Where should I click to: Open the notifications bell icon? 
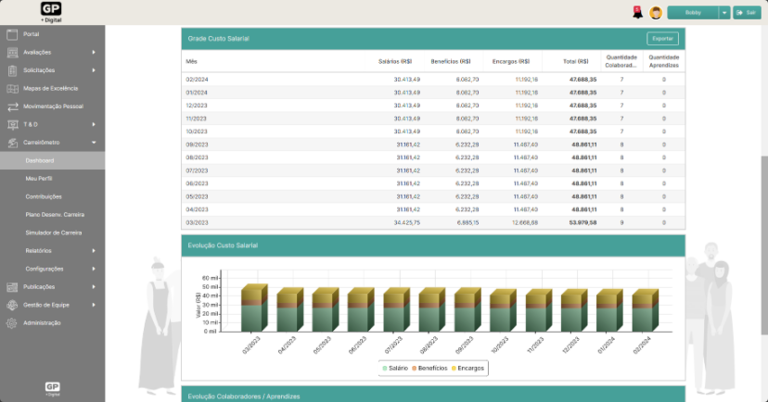637,12
